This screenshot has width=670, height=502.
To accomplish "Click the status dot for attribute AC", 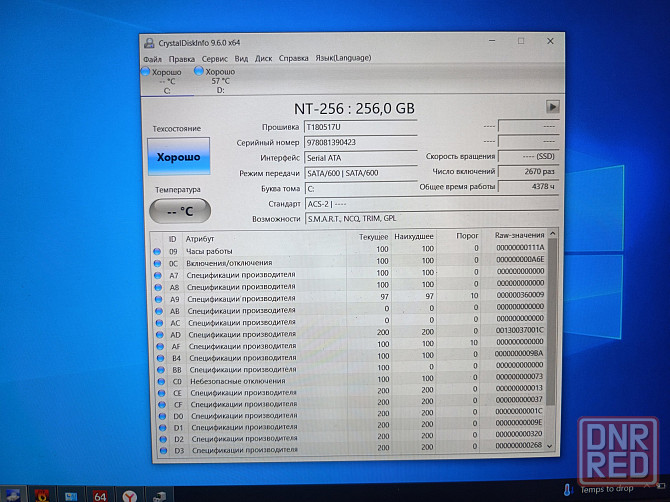I will tap(159, 323).
